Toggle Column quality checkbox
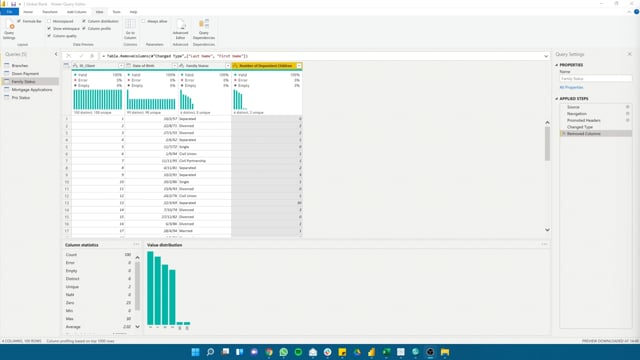This screenshot has width=640, height=360. (49, 36)
